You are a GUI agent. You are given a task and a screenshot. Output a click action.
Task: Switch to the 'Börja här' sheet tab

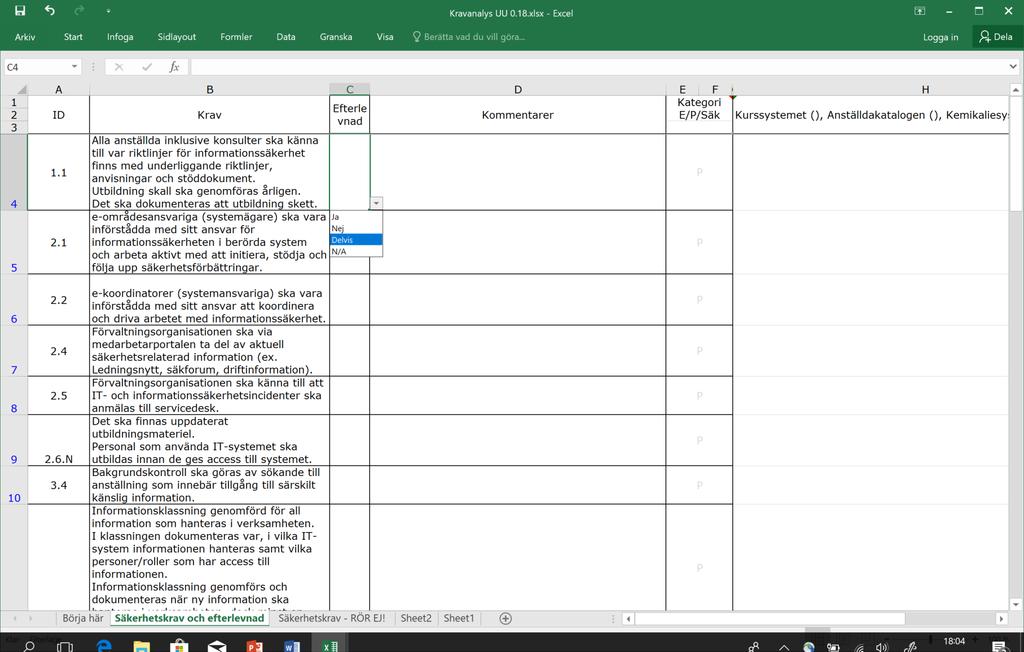[83, 617]
